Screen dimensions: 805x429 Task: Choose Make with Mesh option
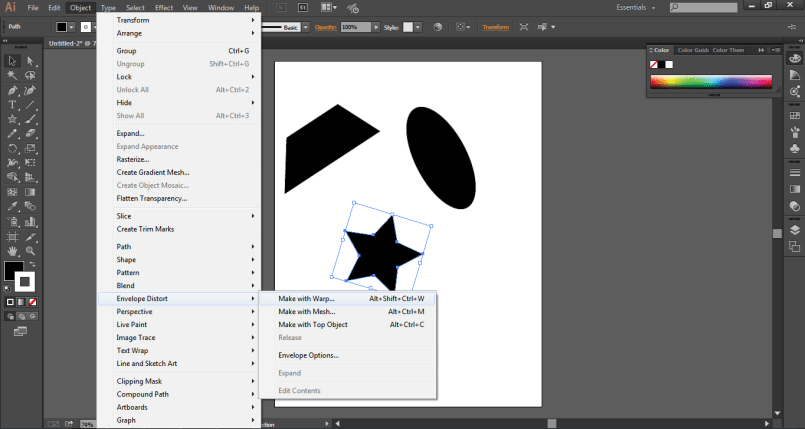(306, 311)
